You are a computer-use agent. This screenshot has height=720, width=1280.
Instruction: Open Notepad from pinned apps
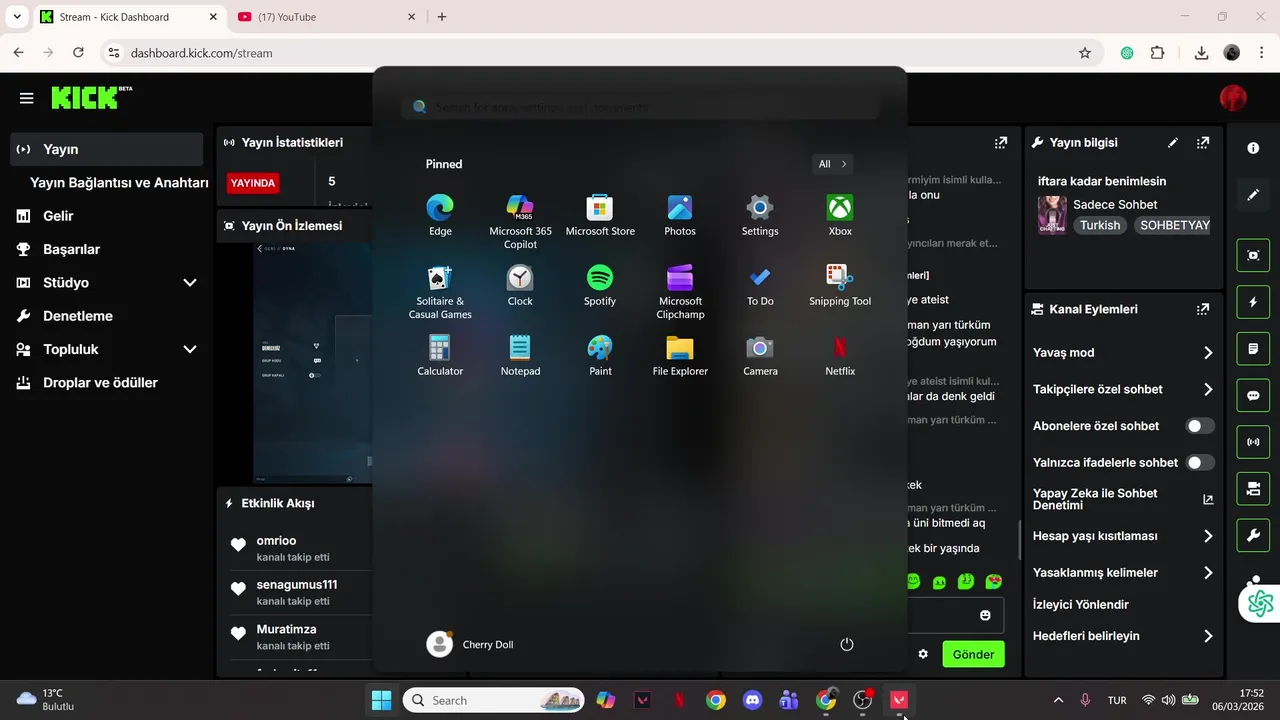[x=520, y=356]
